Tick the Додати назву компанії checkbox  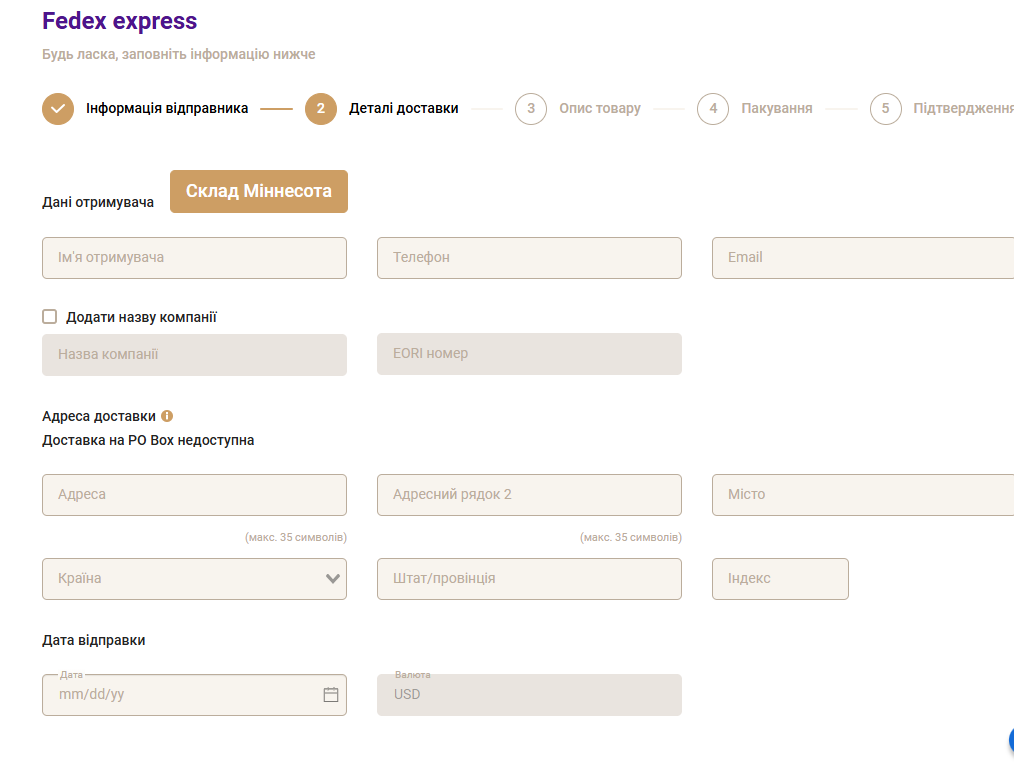[50, 316]
